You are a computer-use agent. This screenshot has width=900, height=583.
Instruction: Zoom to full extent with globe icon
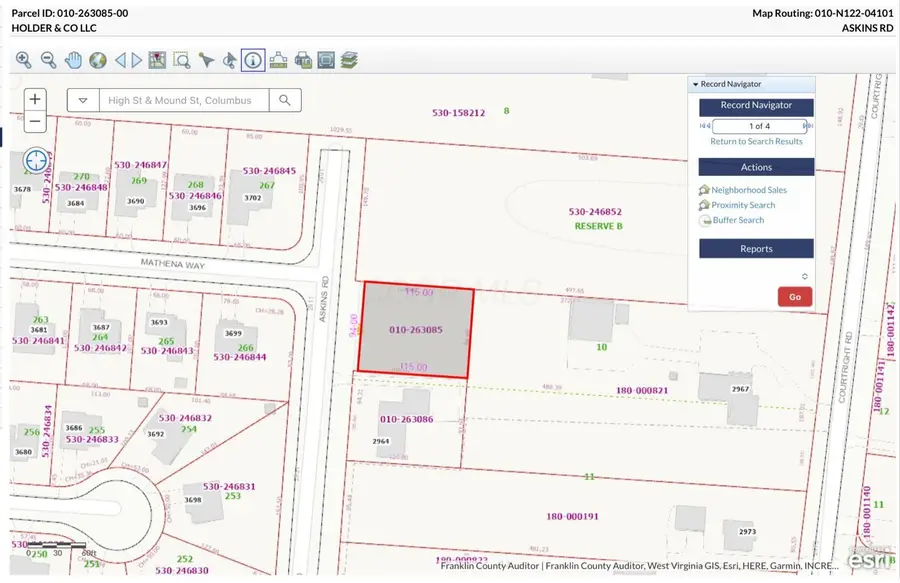pos(98,60)
